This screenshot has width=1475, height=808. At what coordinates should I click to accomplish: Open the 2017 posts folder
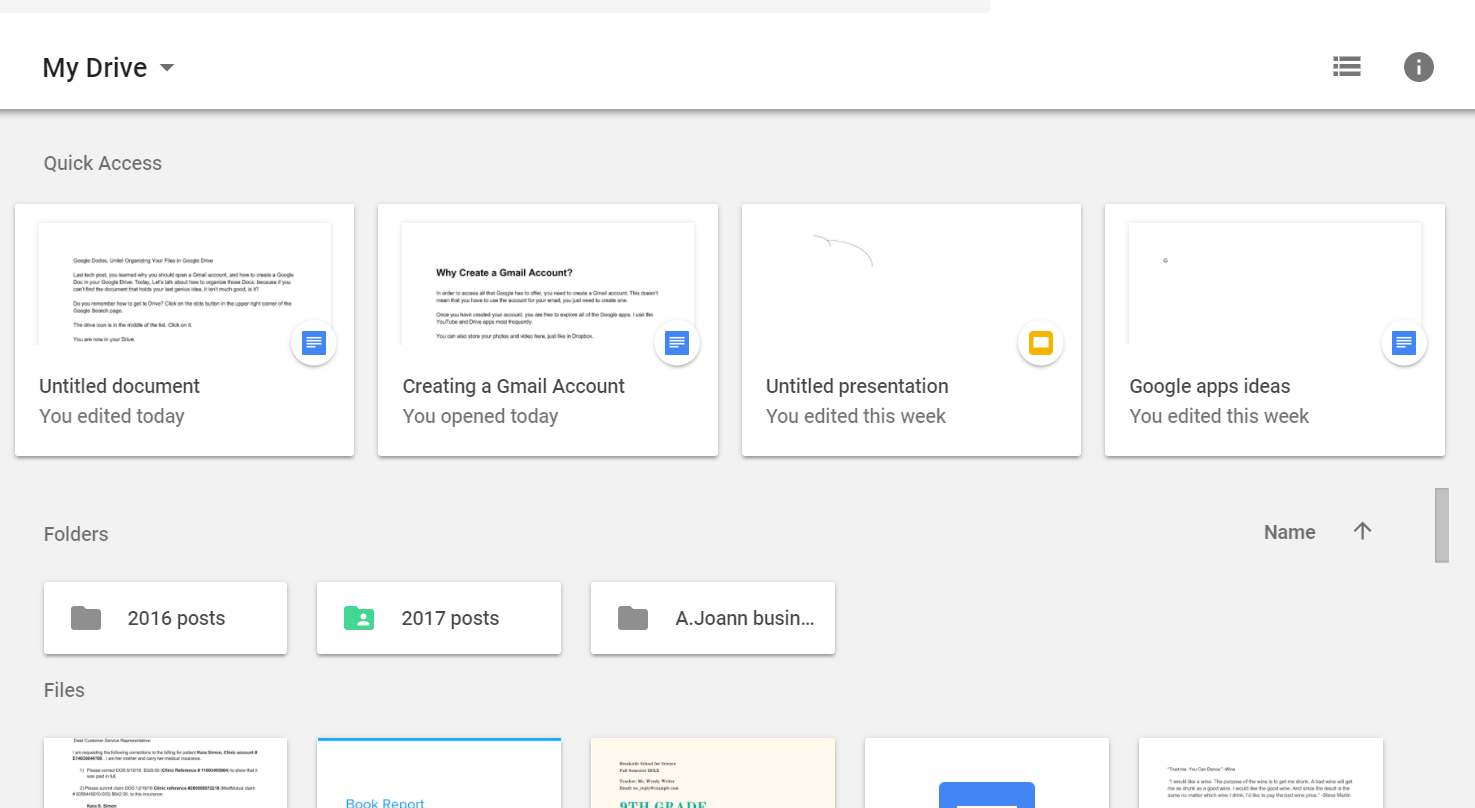click(x=439, y=618)
